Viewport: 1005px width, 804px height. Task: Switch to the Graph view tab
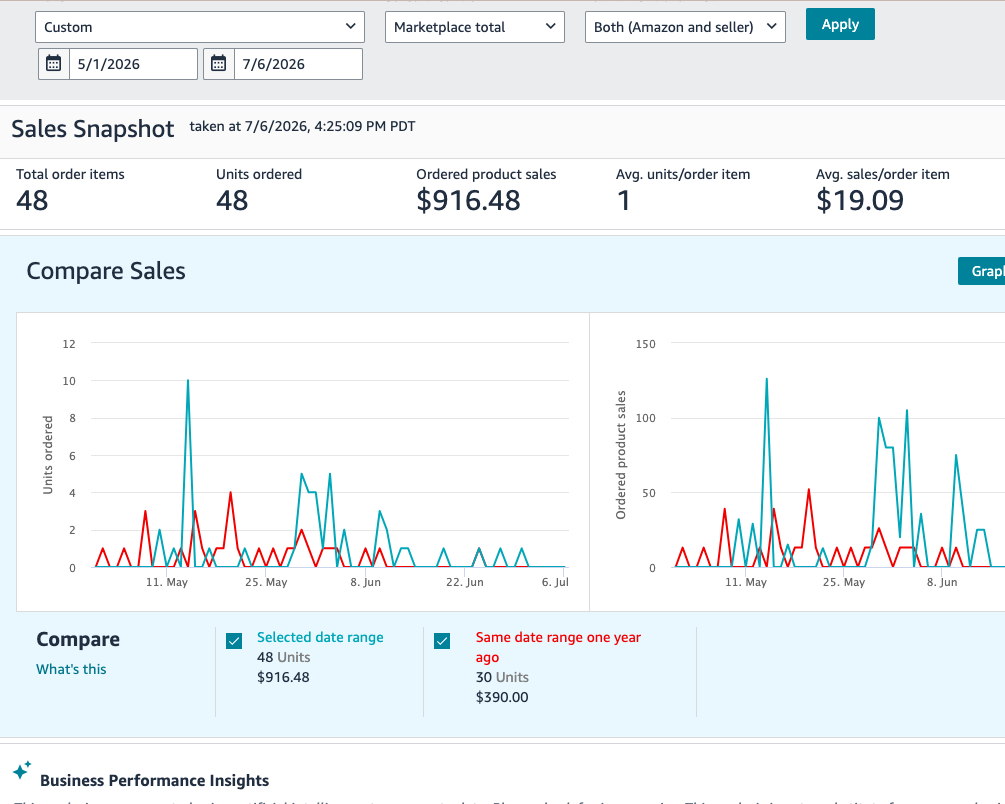[982, 271]
